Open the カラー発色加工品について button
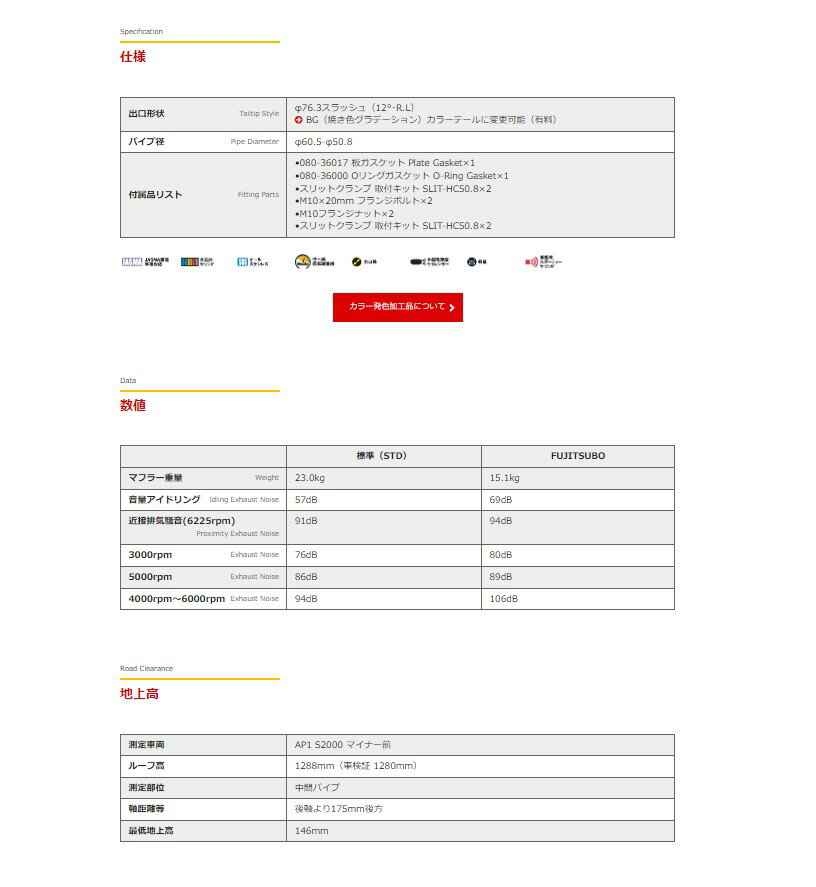 click(397, 307)
